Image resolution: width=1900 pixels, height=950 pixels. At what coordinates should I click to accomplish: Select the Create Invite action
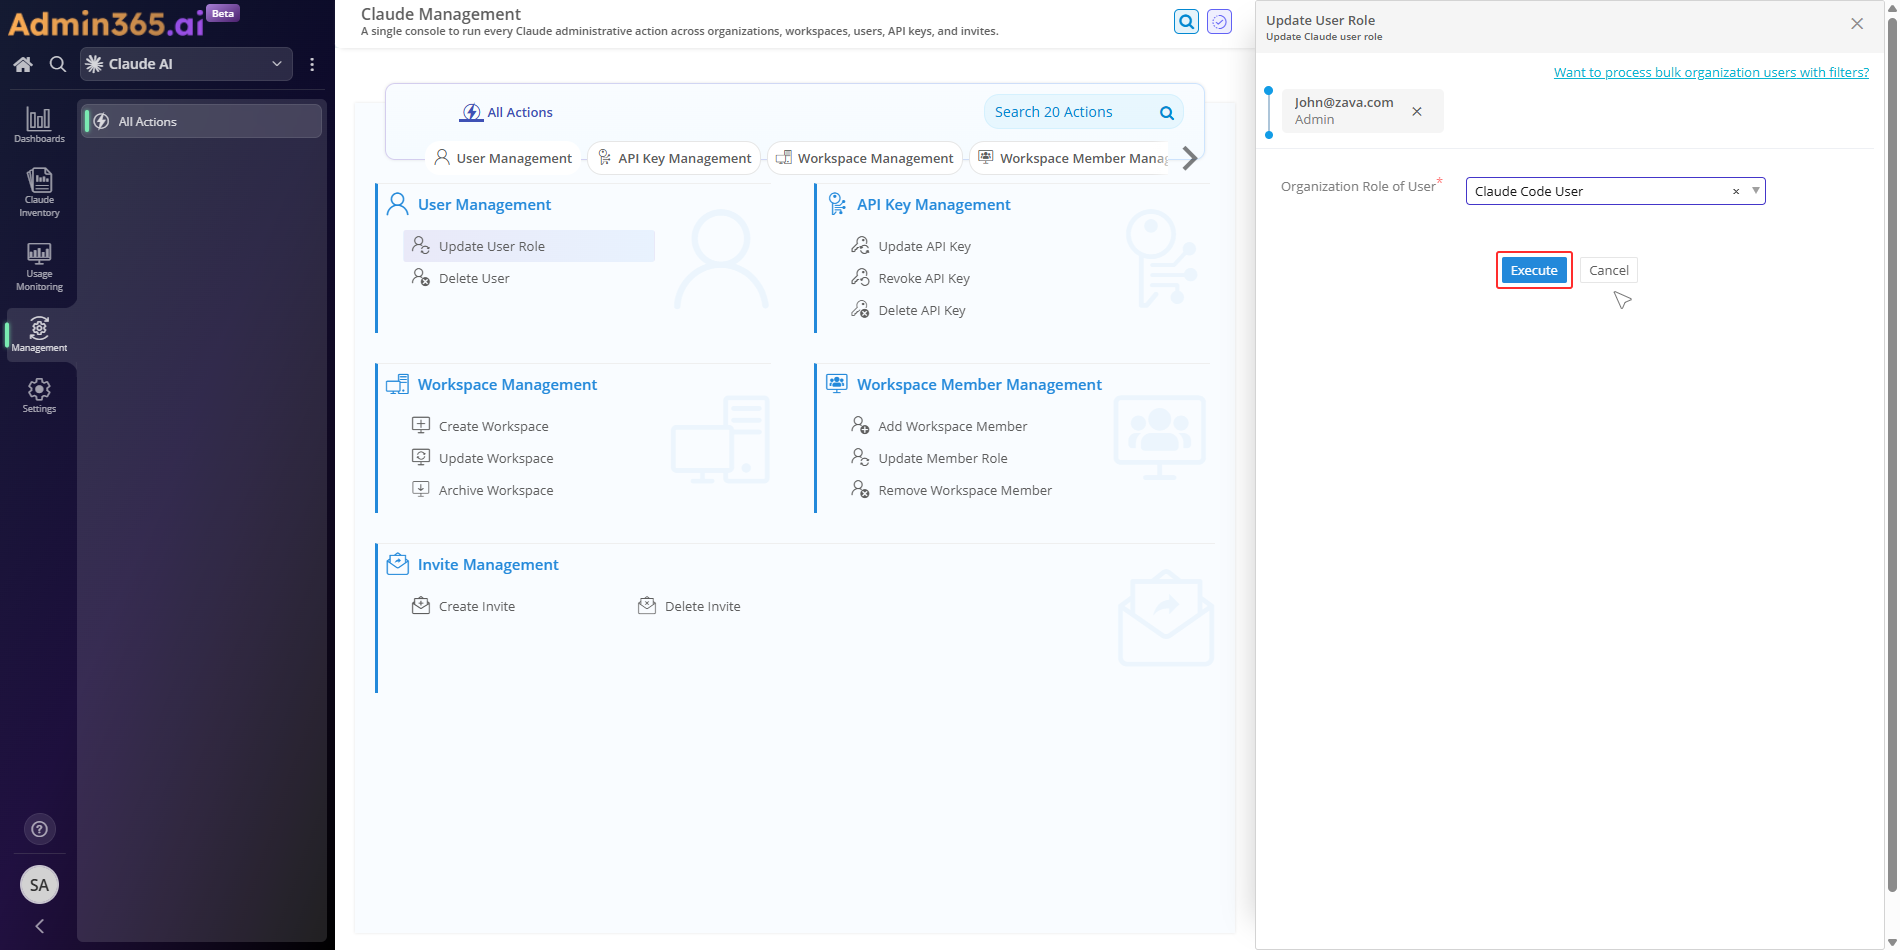[x=477, y=606]
